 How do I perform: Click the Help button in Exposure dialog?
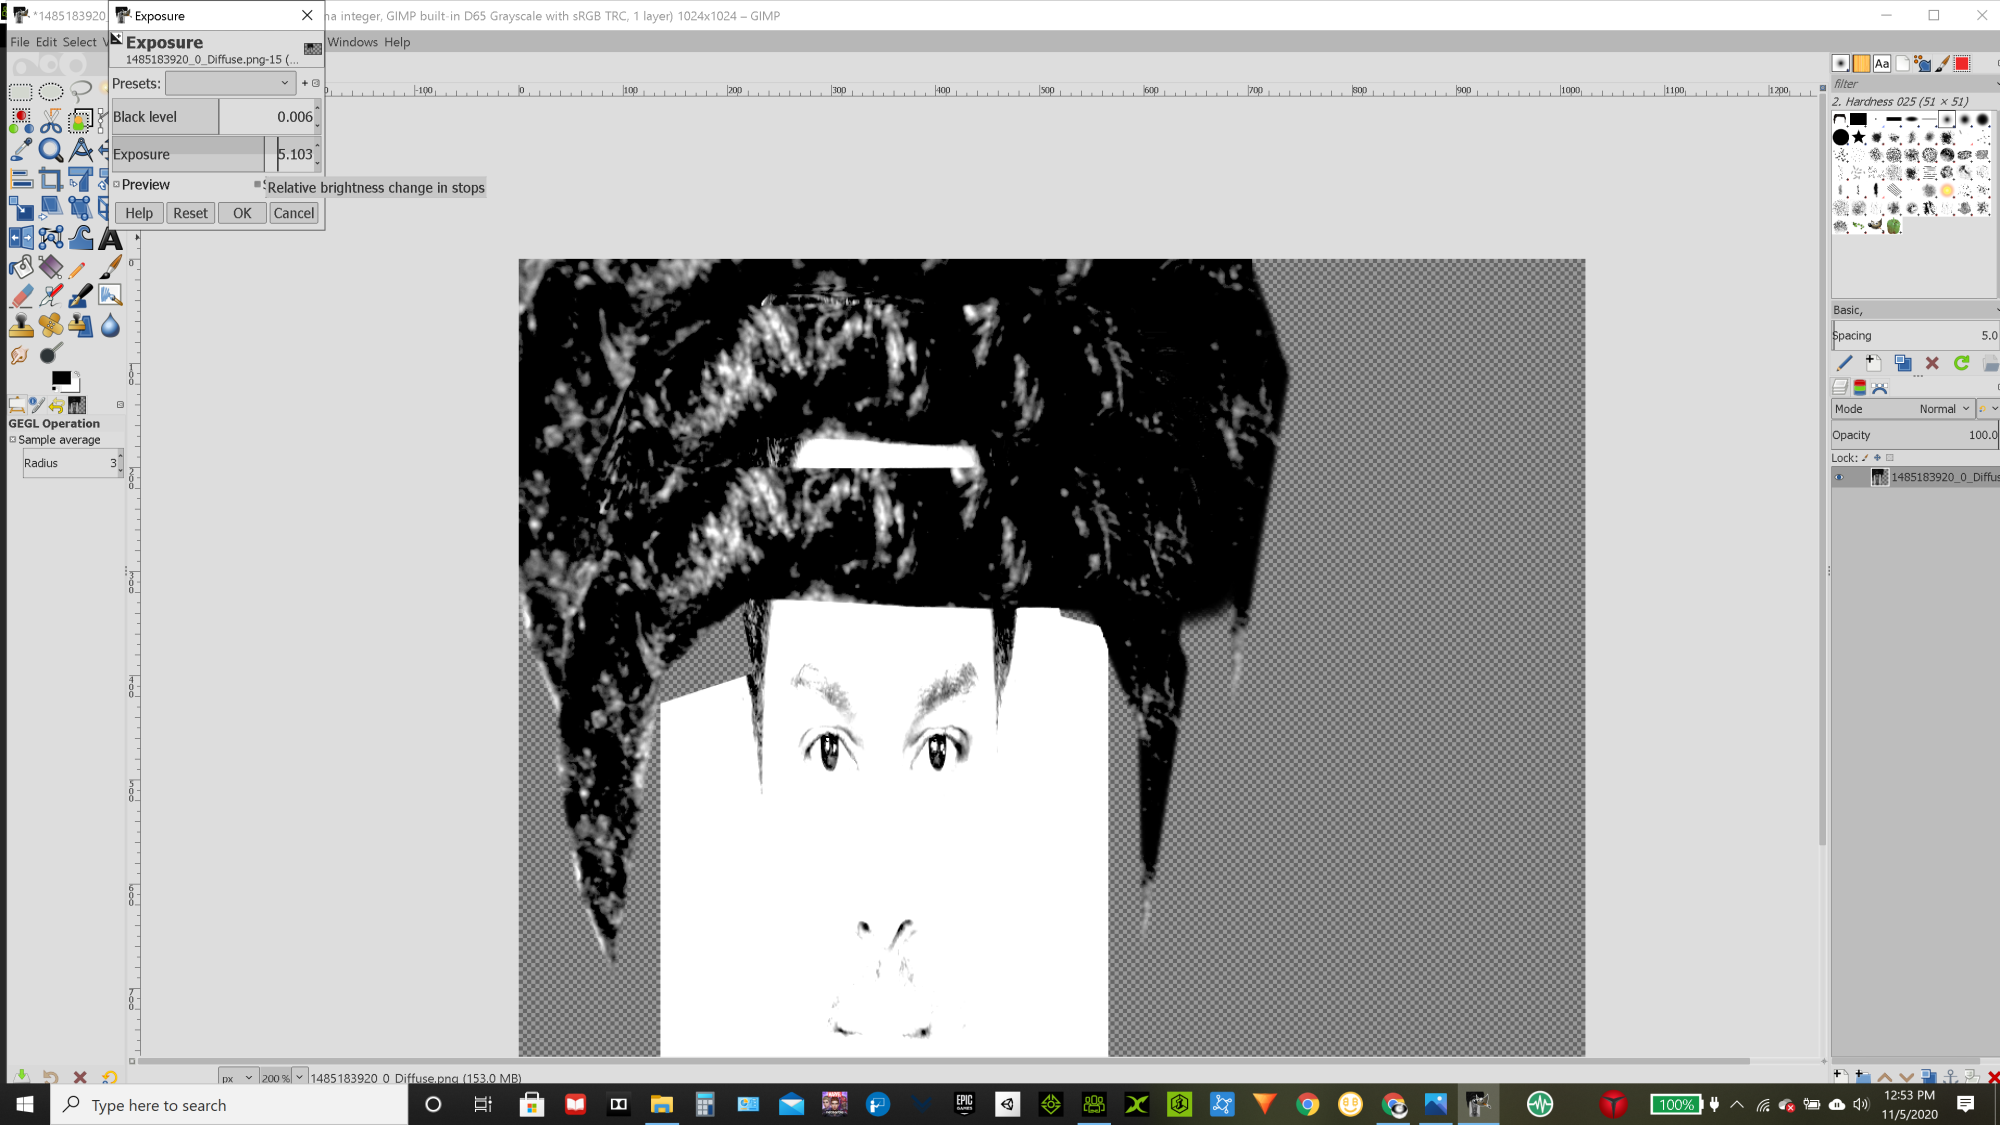[x=139, y=213]
